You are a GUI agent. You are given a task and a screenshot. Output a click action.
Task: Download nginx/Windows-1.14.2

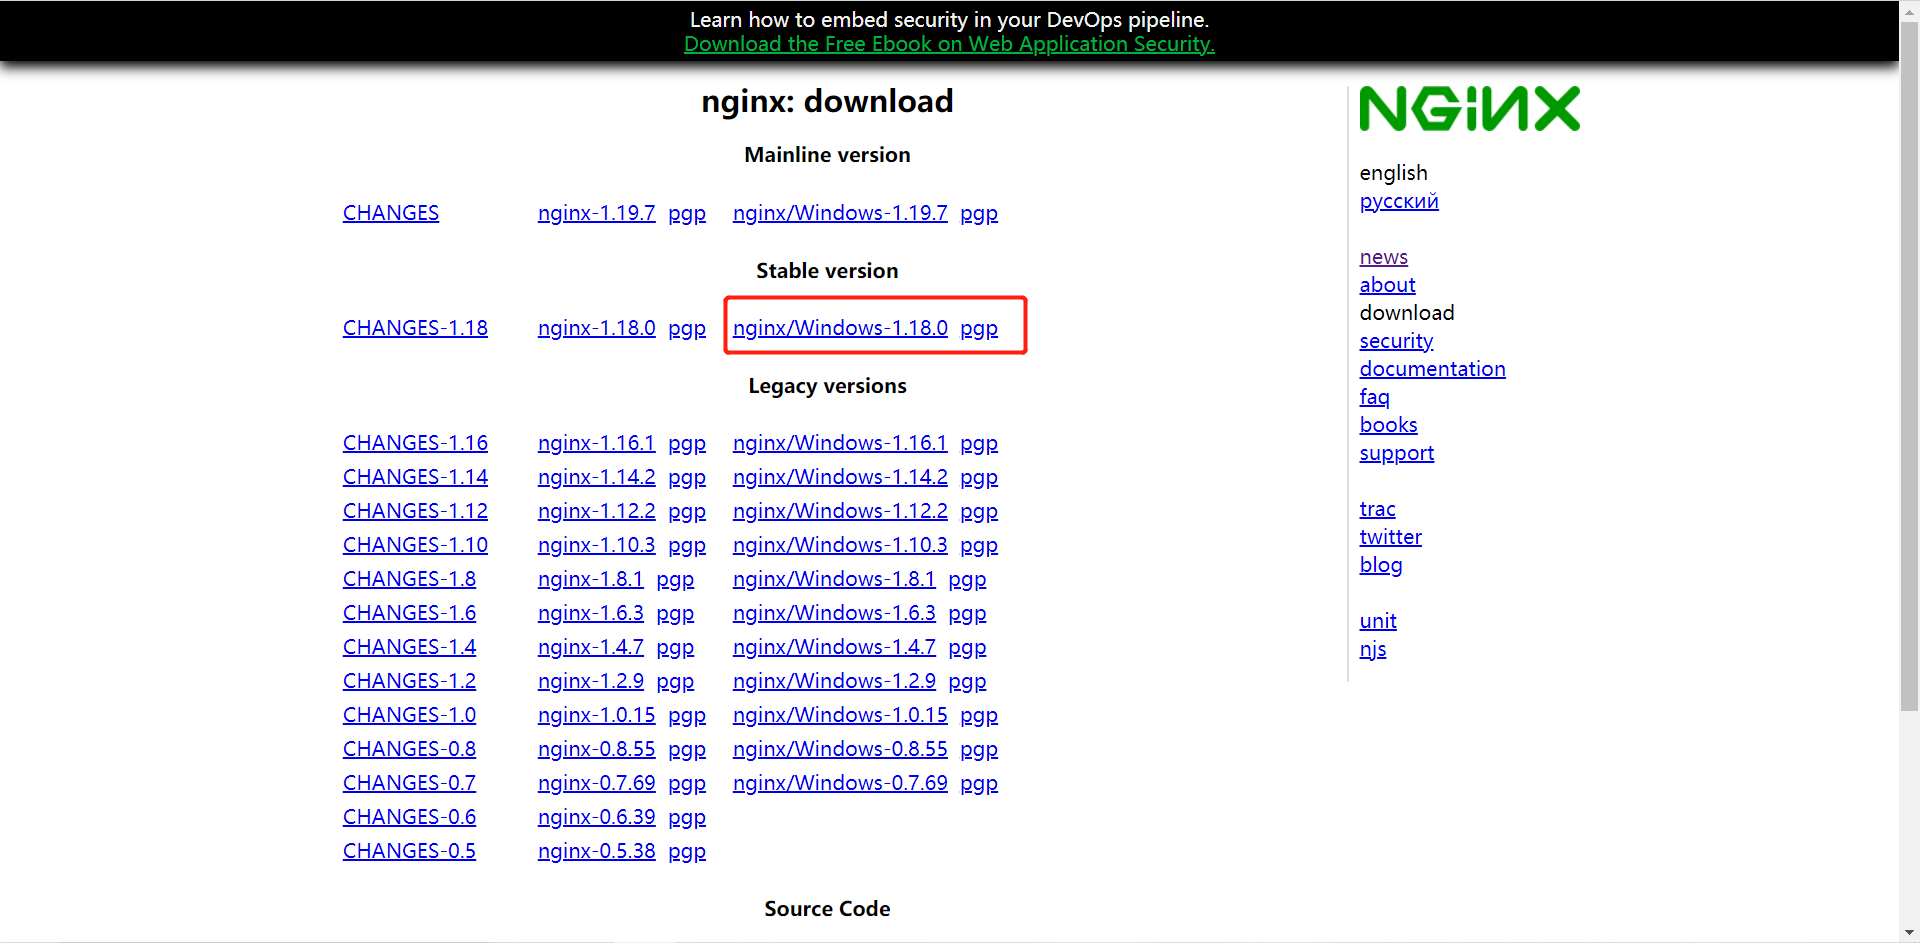click(x=840, y=477)
